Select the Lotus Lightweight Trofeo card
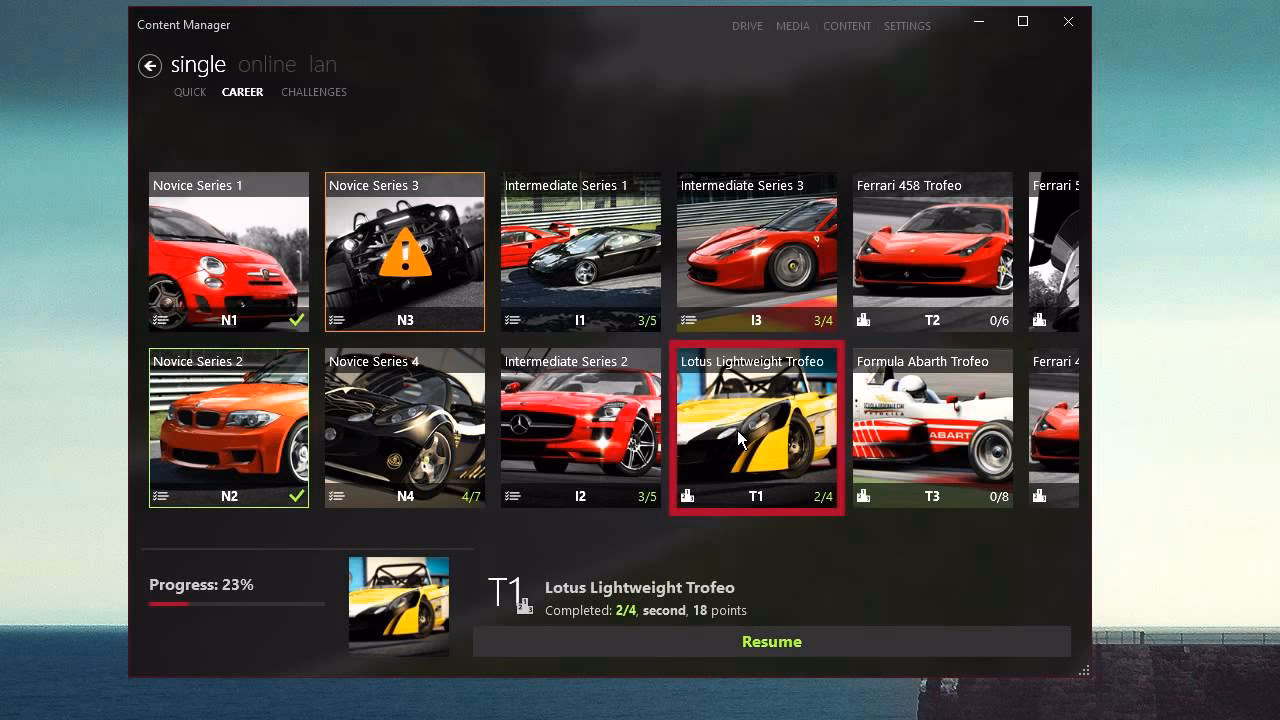 pyautogui.click(x=757, y=428)
